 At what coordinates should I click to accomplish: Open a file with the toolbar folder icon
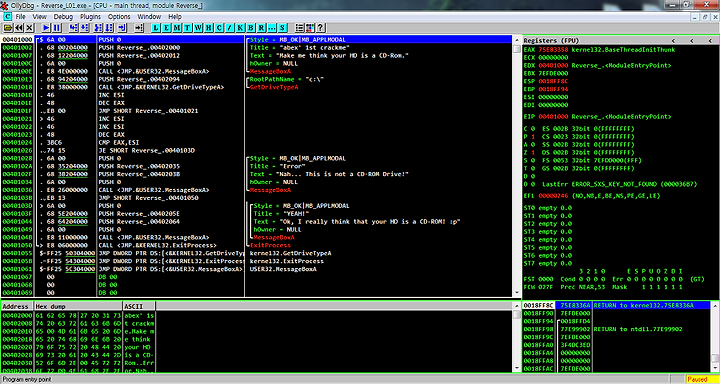pyautogui.click(x=8, y=28)
